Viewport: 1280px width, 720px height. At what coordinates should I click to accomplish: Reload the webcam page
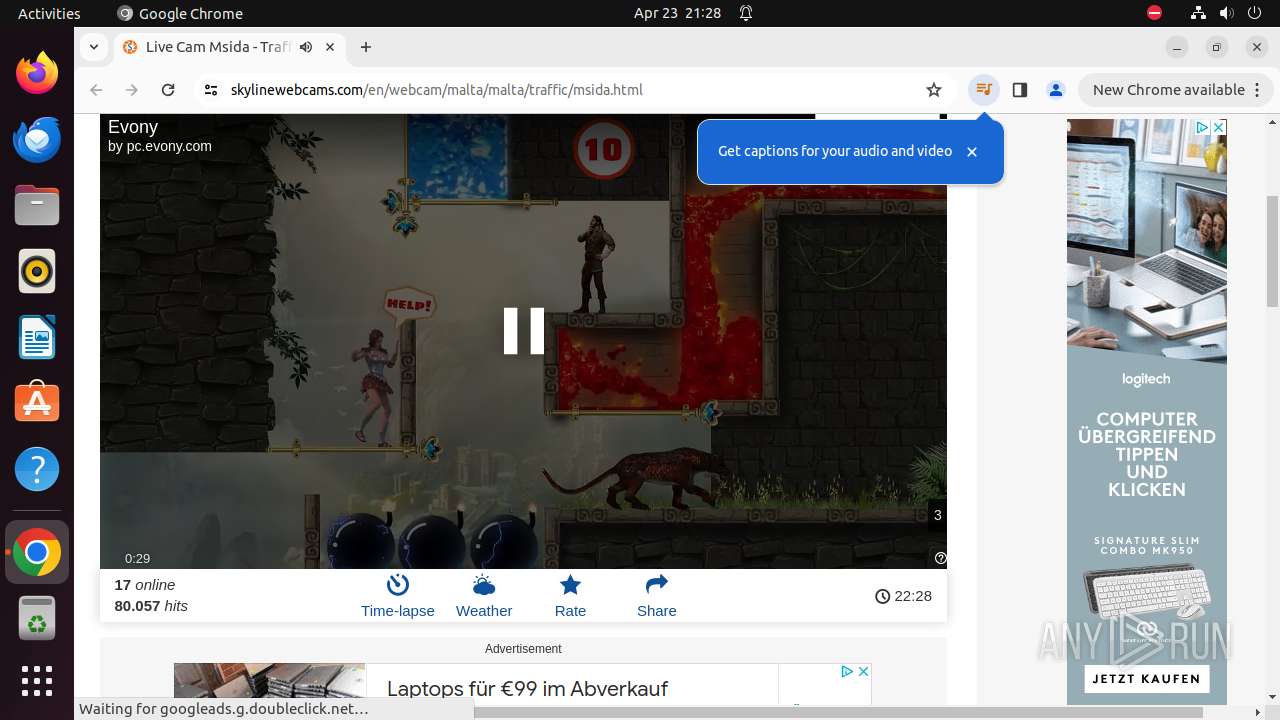coord(168,90)
